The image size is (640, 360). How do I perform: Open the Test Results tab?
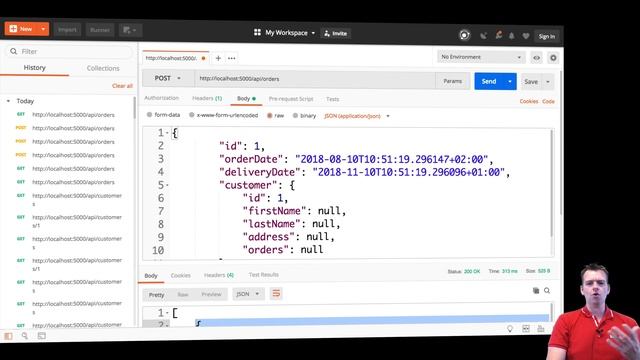click(x=264, y=275)
